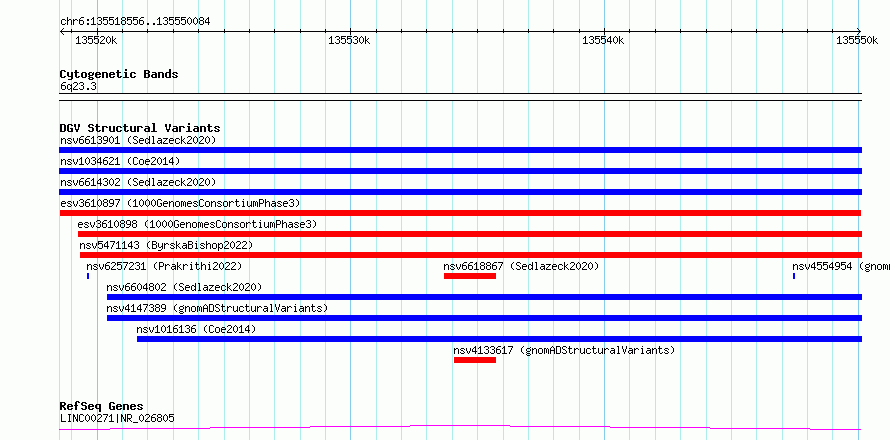Image resolution: width=890 pixels, height=440 pixels.
Task: Click the DGV Structural Variants track title
Action: point(140,128)
